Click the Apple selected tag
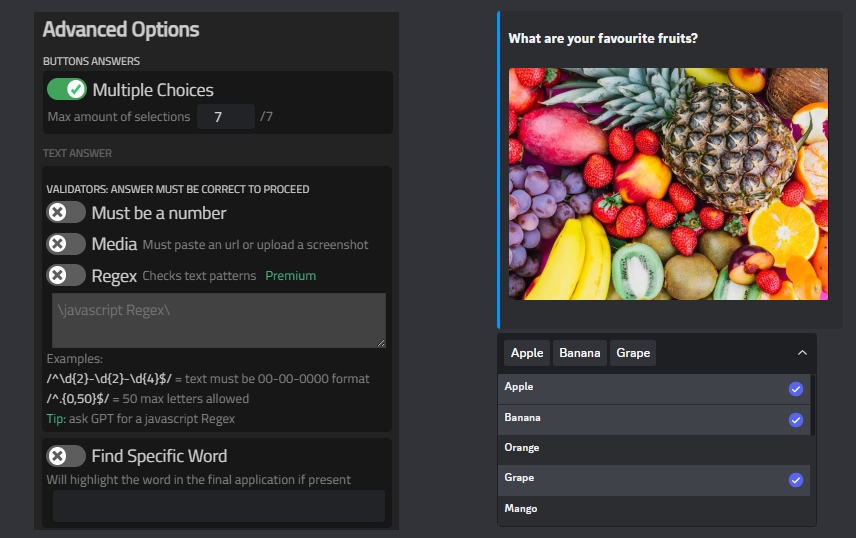This screenshot has height=538, width=856. tap(527, 353)
